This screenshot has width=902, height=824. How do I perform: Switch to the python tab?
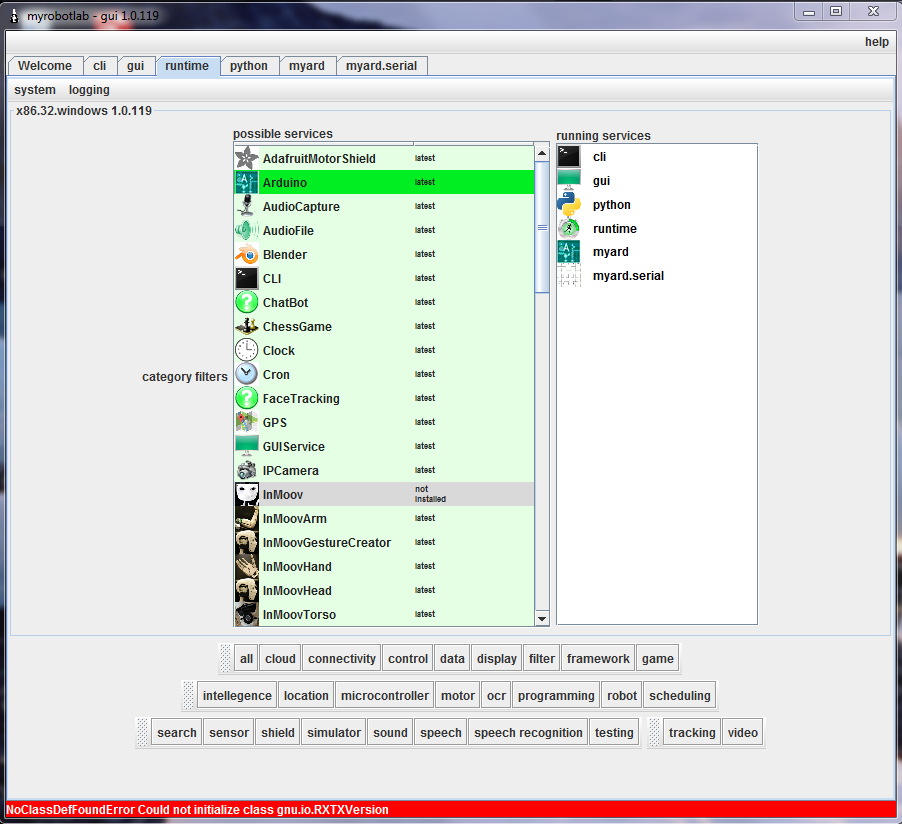coord(249,66)
